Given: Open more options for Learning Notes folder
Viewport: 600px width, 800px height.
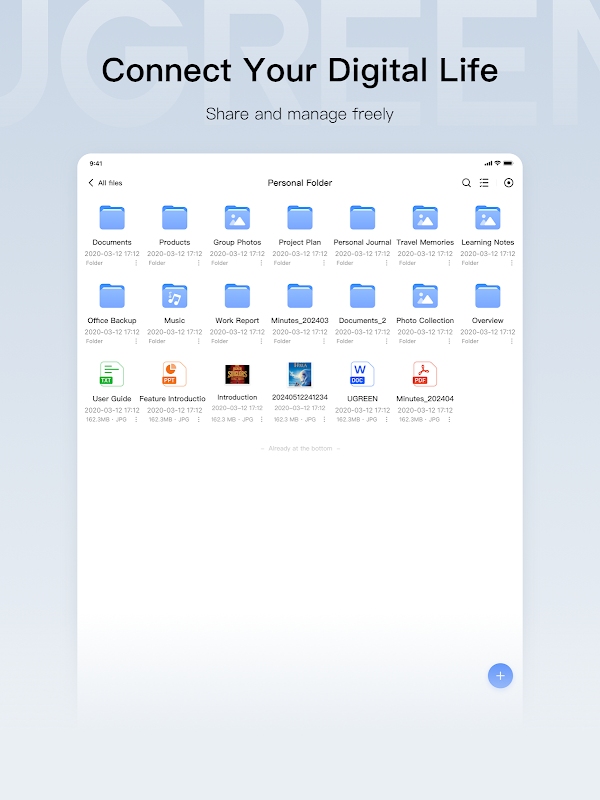Looking at the screenshot, I should [x=512, y=263].
